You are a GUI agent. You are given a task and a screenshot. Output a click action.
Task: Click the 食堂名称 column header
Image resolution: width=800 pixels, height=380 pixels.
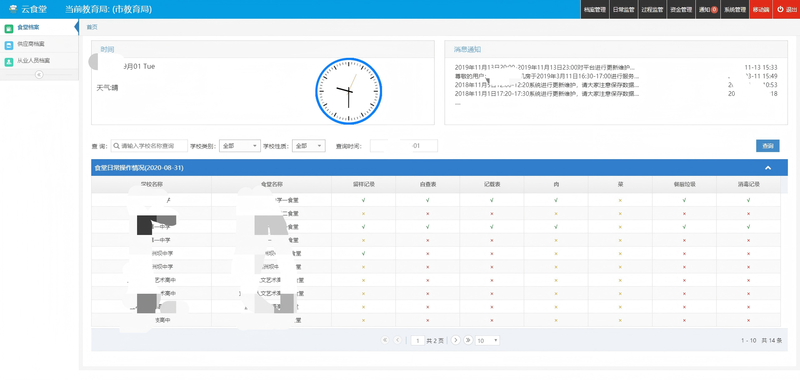click(271, 185)
